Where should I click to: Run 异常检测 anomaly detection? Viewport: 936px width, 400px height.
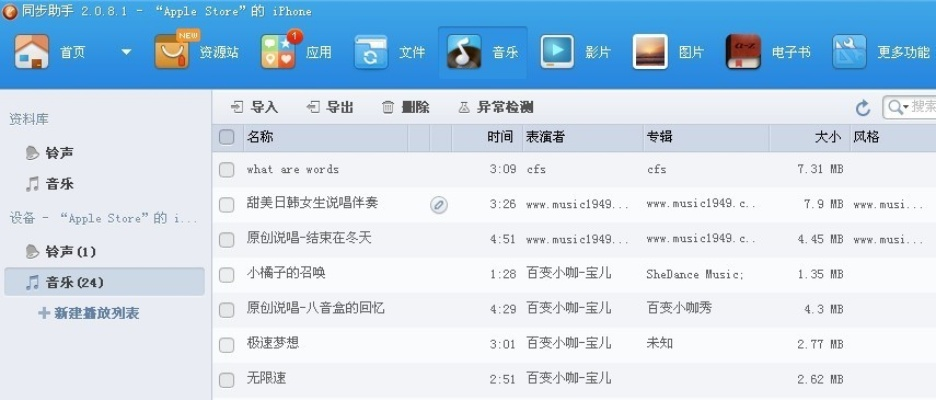point(495,107)
